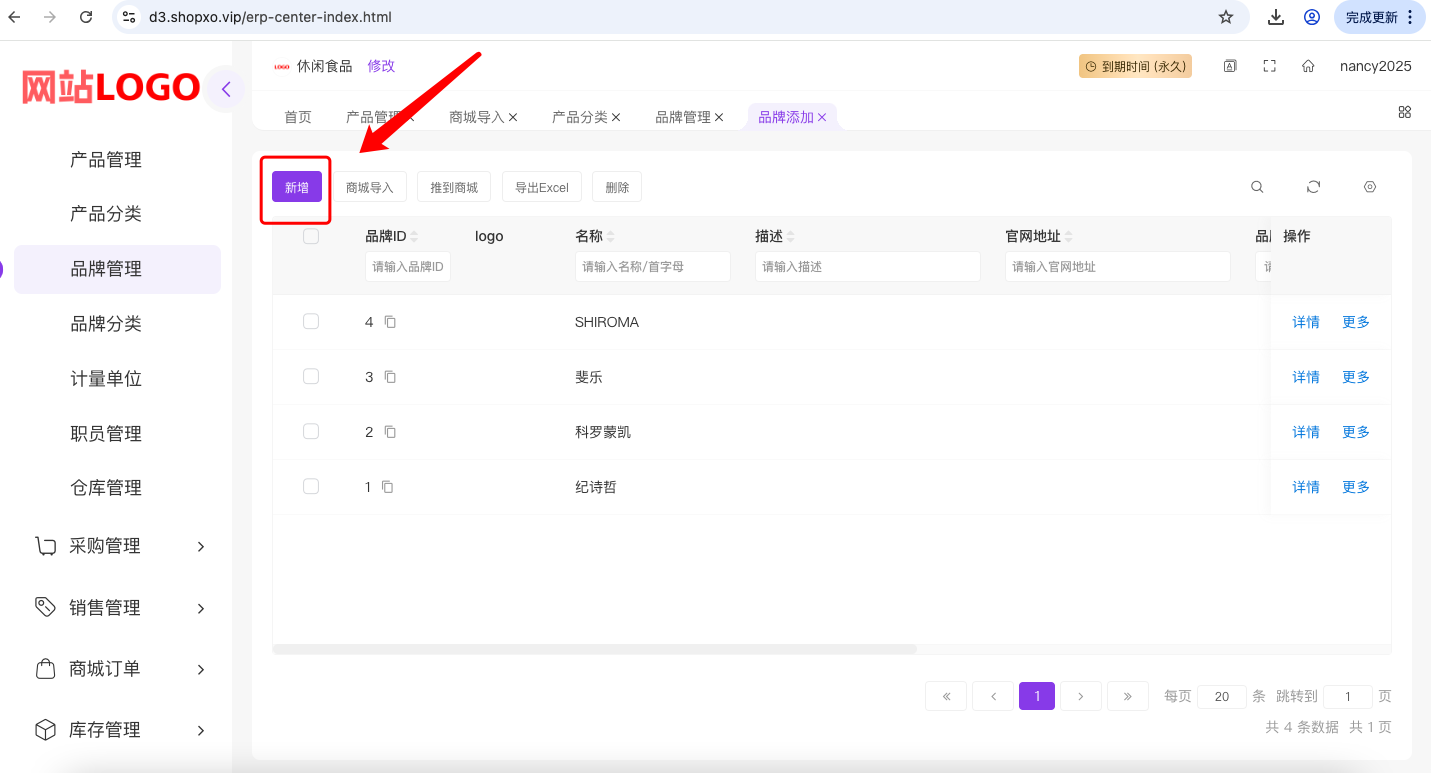Image resolution: width=1431 pixels, height=773 pixels.
Task: Close the 品牌添加 tab
Action: 822,117
